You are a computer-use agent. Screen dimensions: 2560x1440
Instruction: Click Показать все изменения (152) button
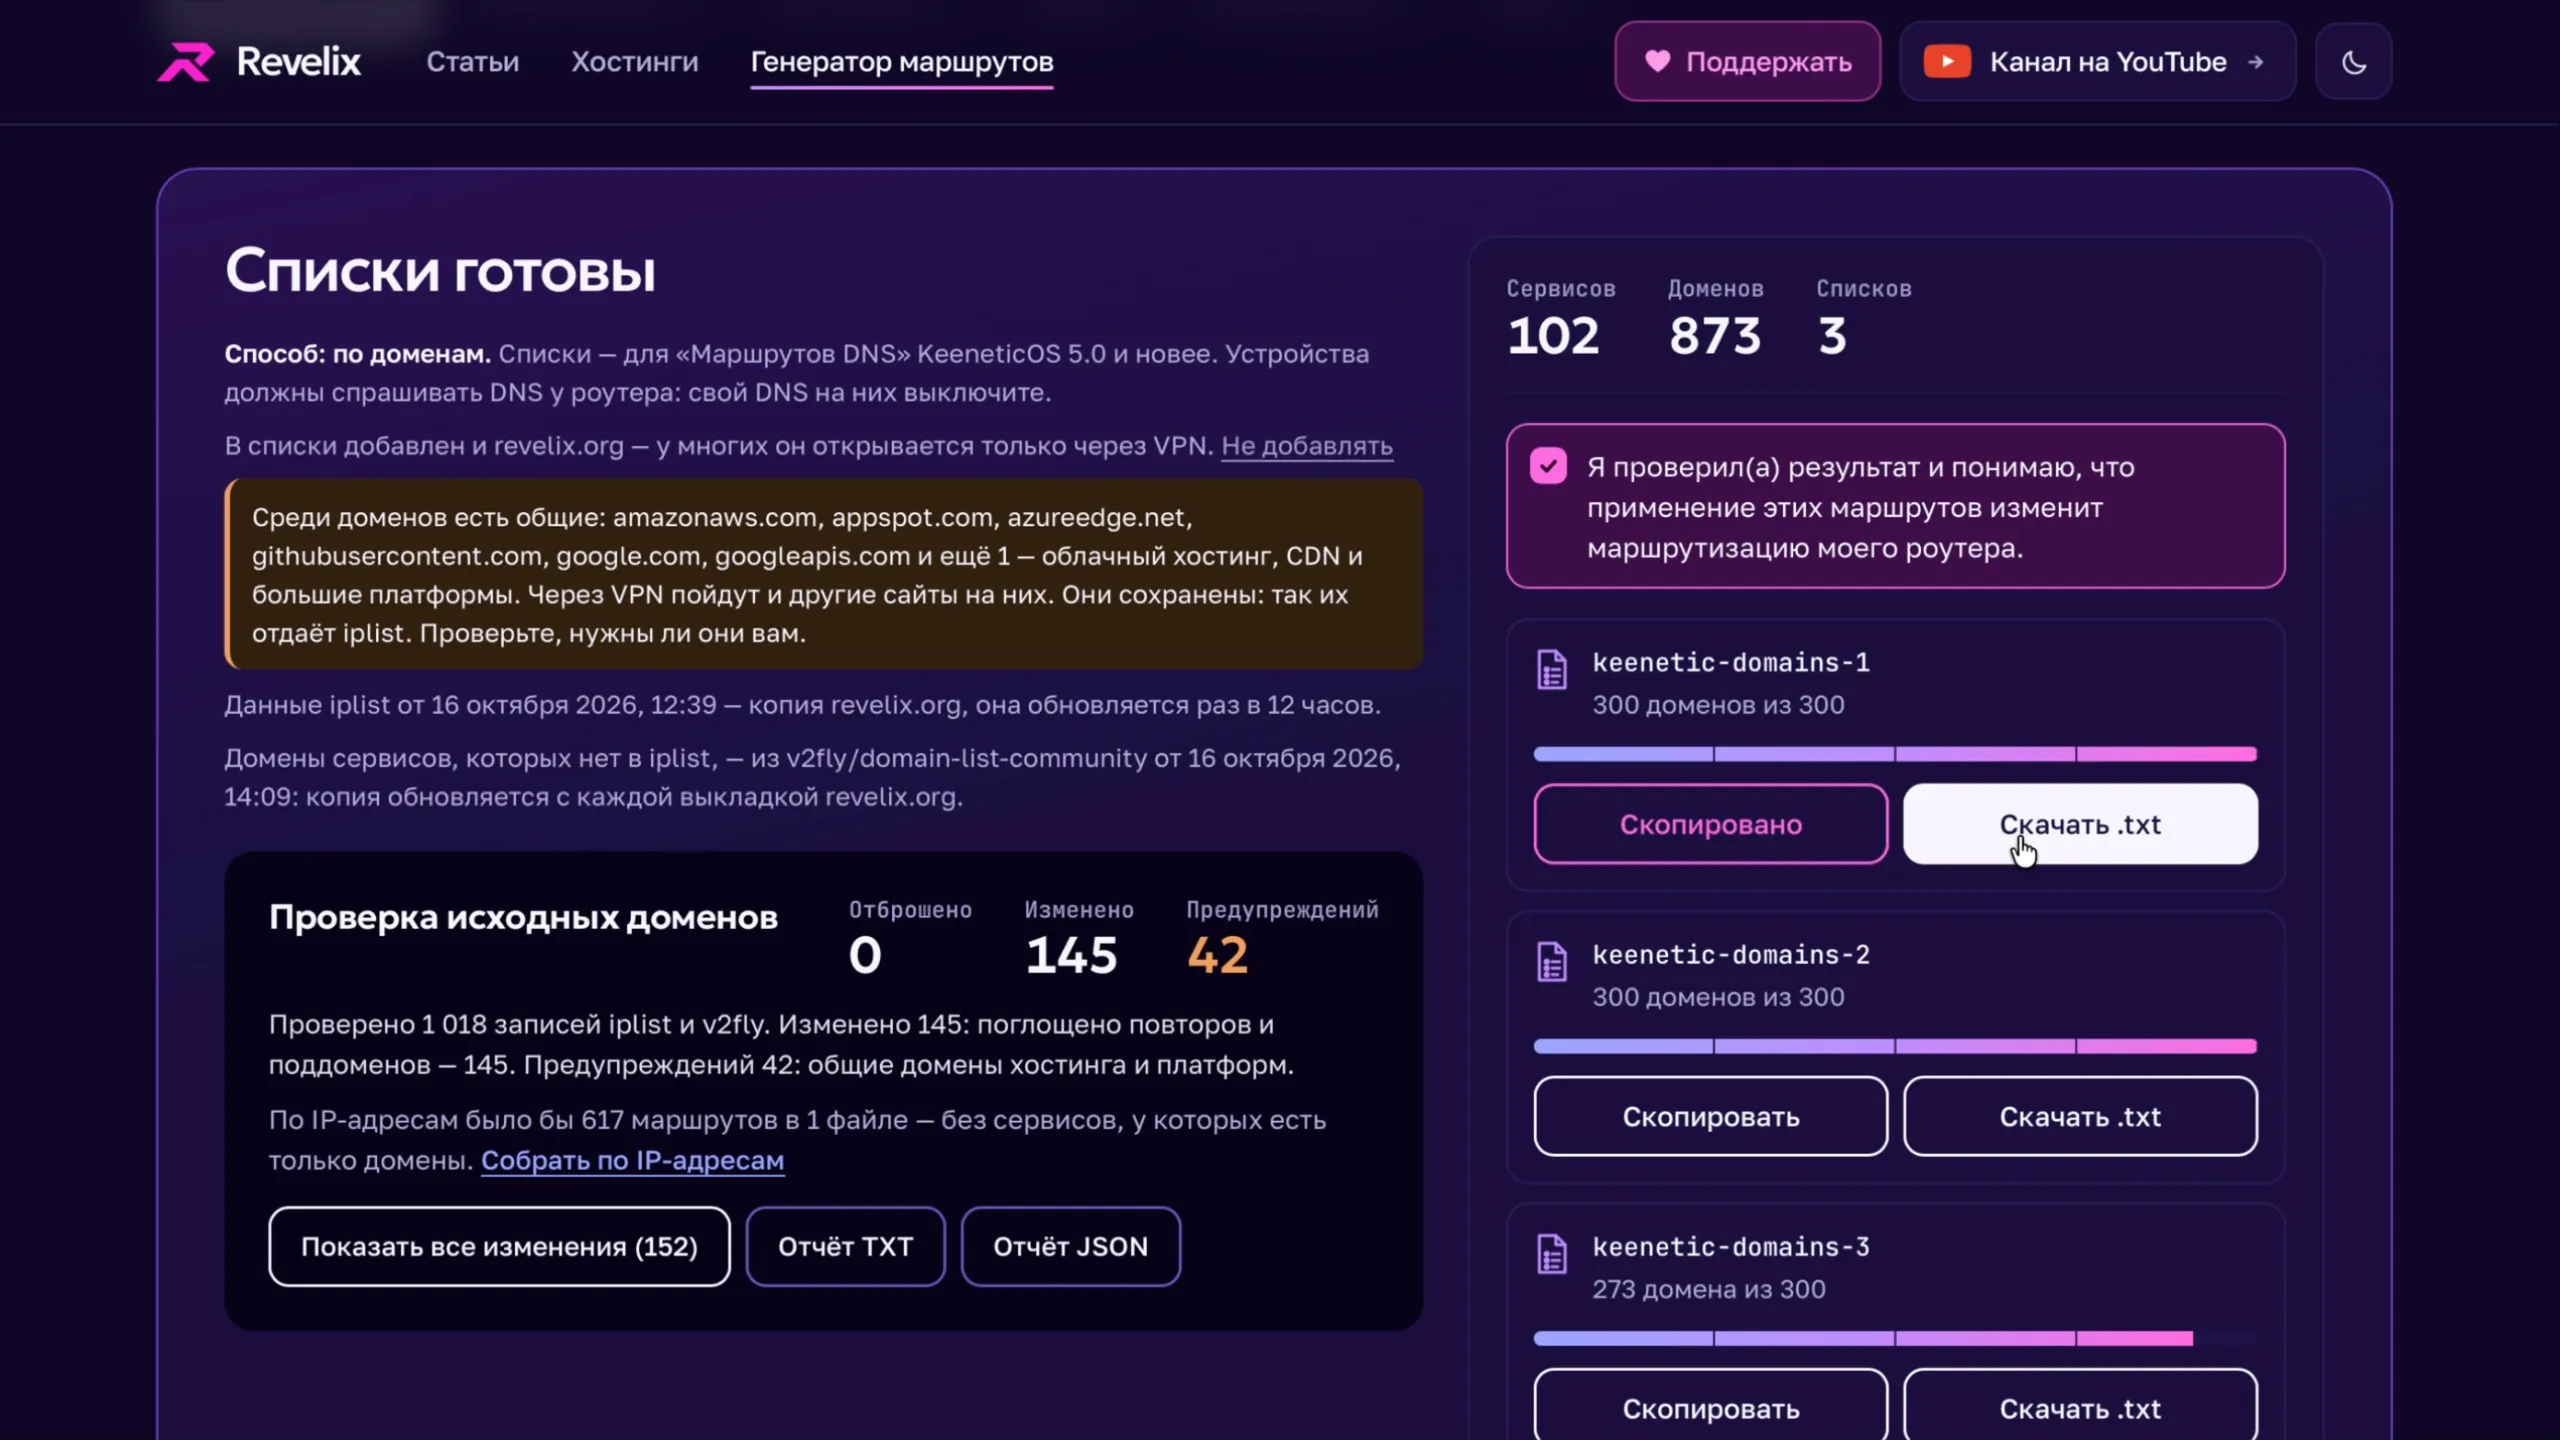point(499,1247)
